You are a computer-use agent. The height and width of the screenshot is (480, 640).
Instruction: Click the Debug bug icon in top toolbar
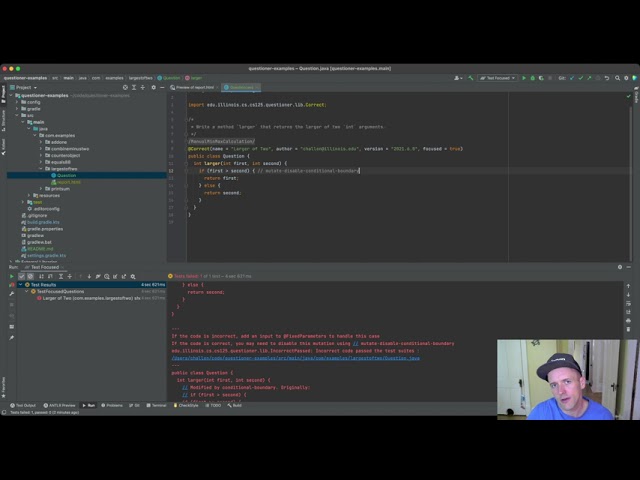tap(532, 78)
